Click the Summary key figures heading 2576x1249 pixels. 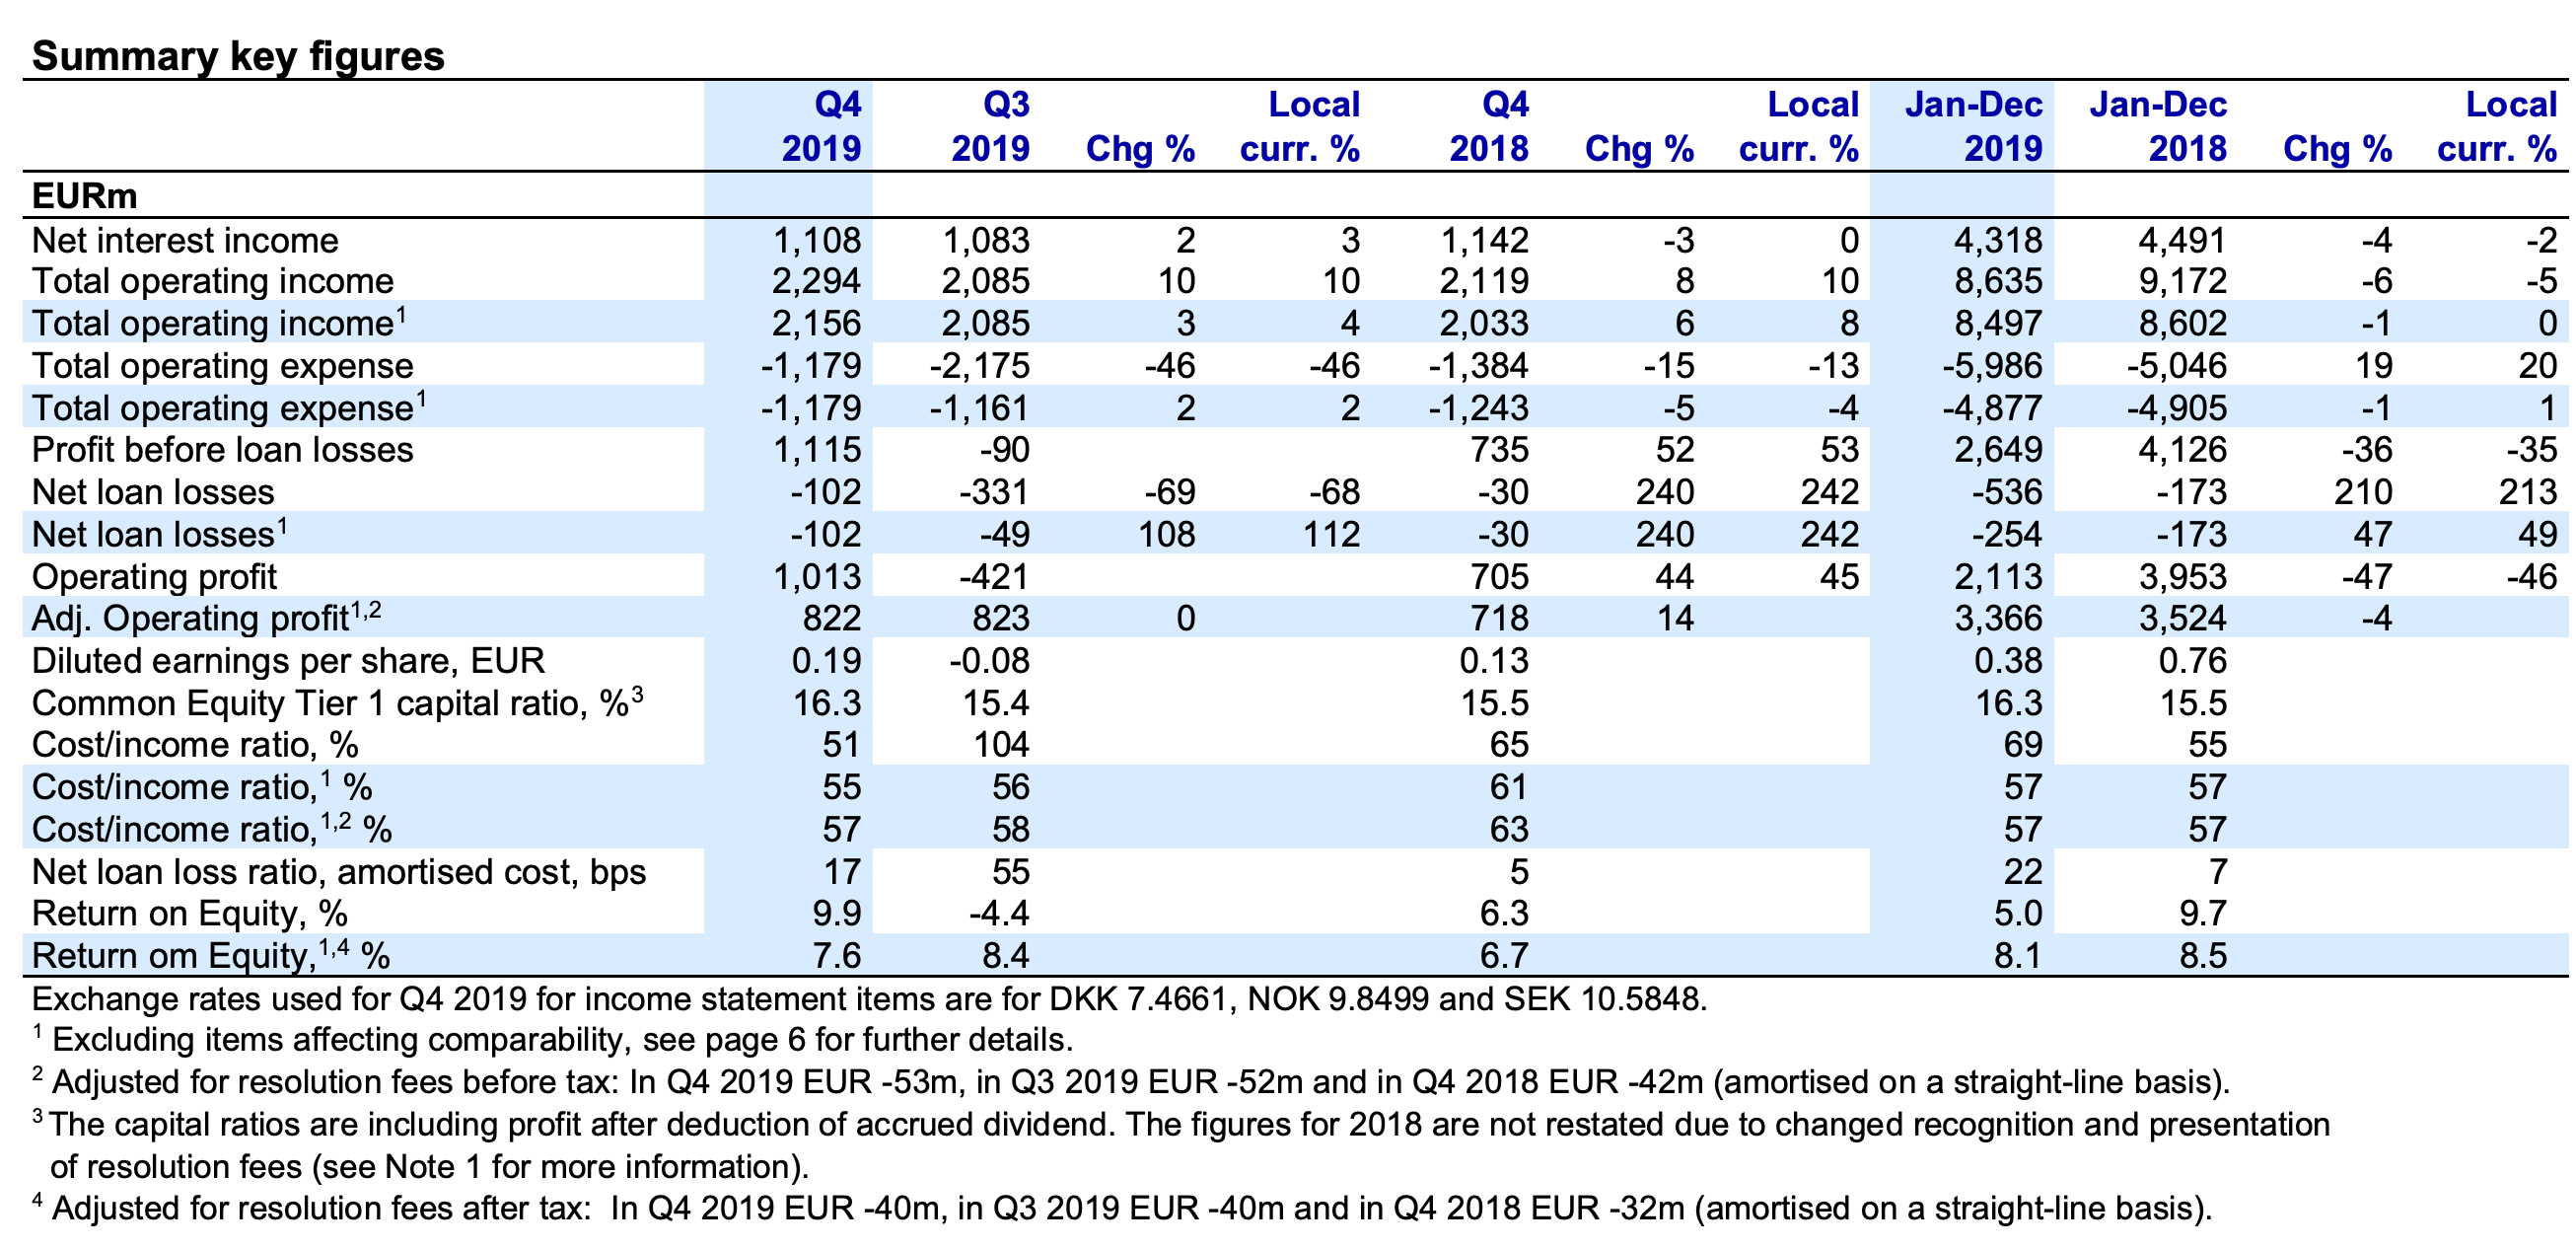tap(238, 56)
